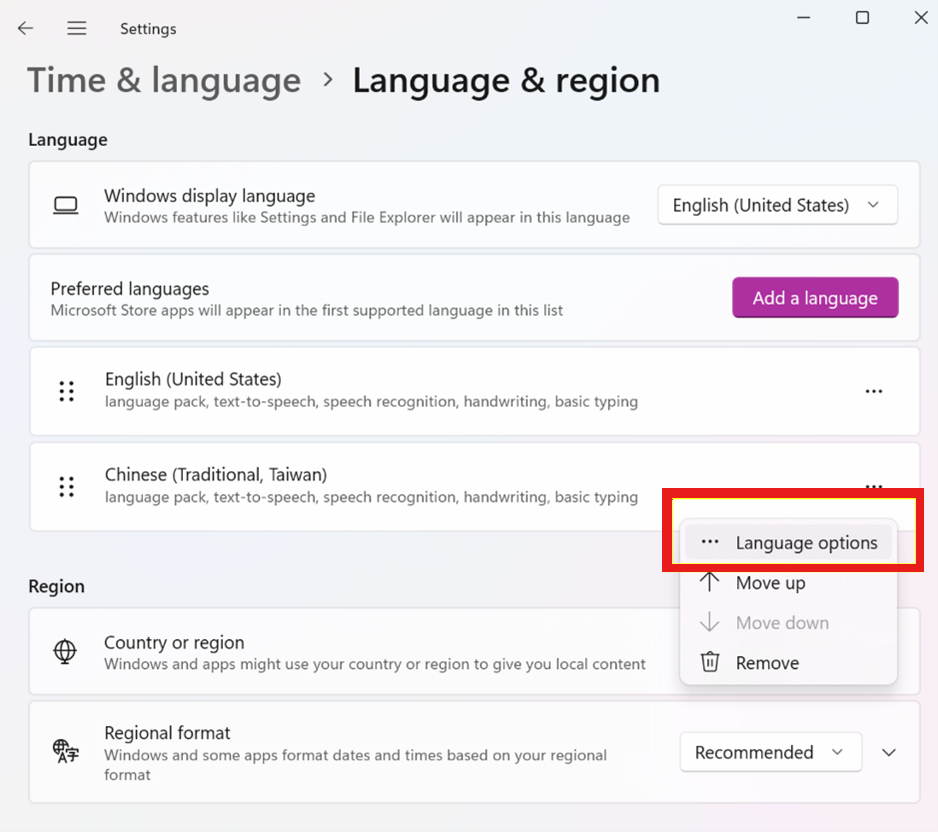Image resolution: width=938 pixels, height=832 pixels.
Task: Select the Chinese (Traditional, Taiwan) row text
Action: click(216, 475)
